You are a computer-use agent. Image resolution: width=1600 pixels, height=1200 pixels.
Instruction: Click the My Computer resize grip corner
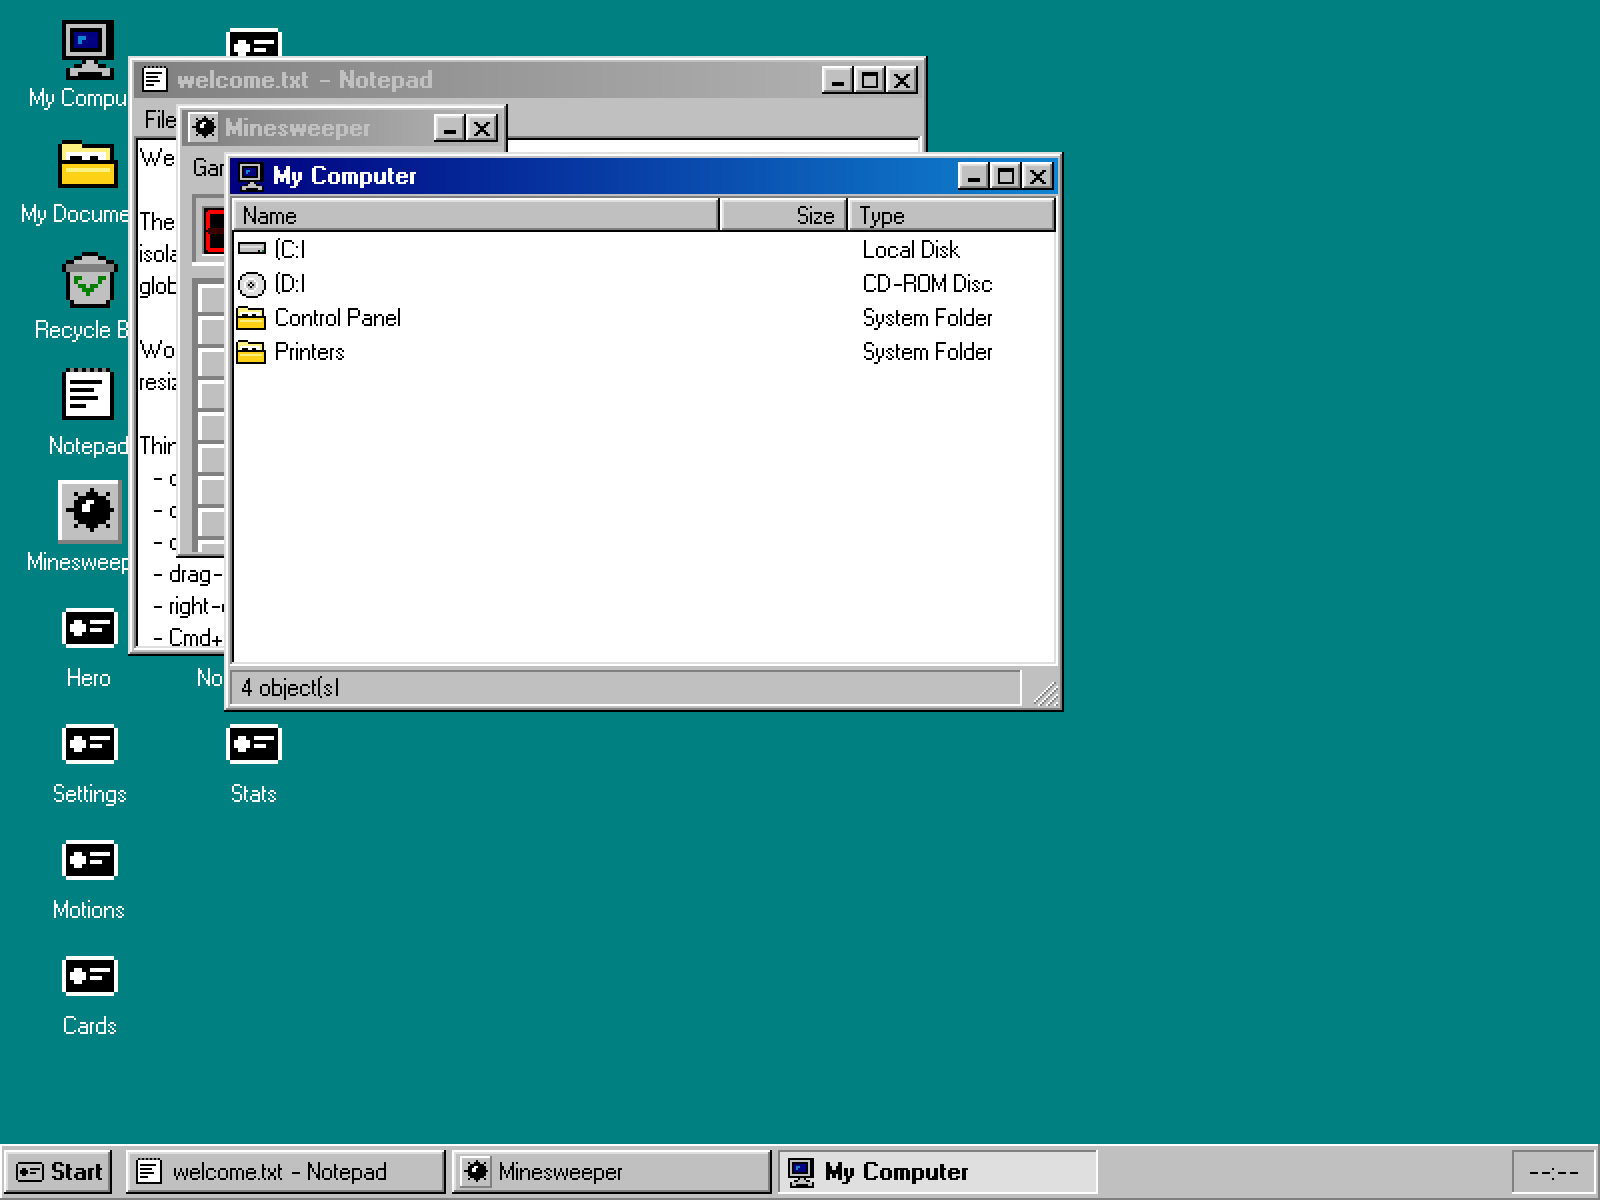click(1045, 693)
